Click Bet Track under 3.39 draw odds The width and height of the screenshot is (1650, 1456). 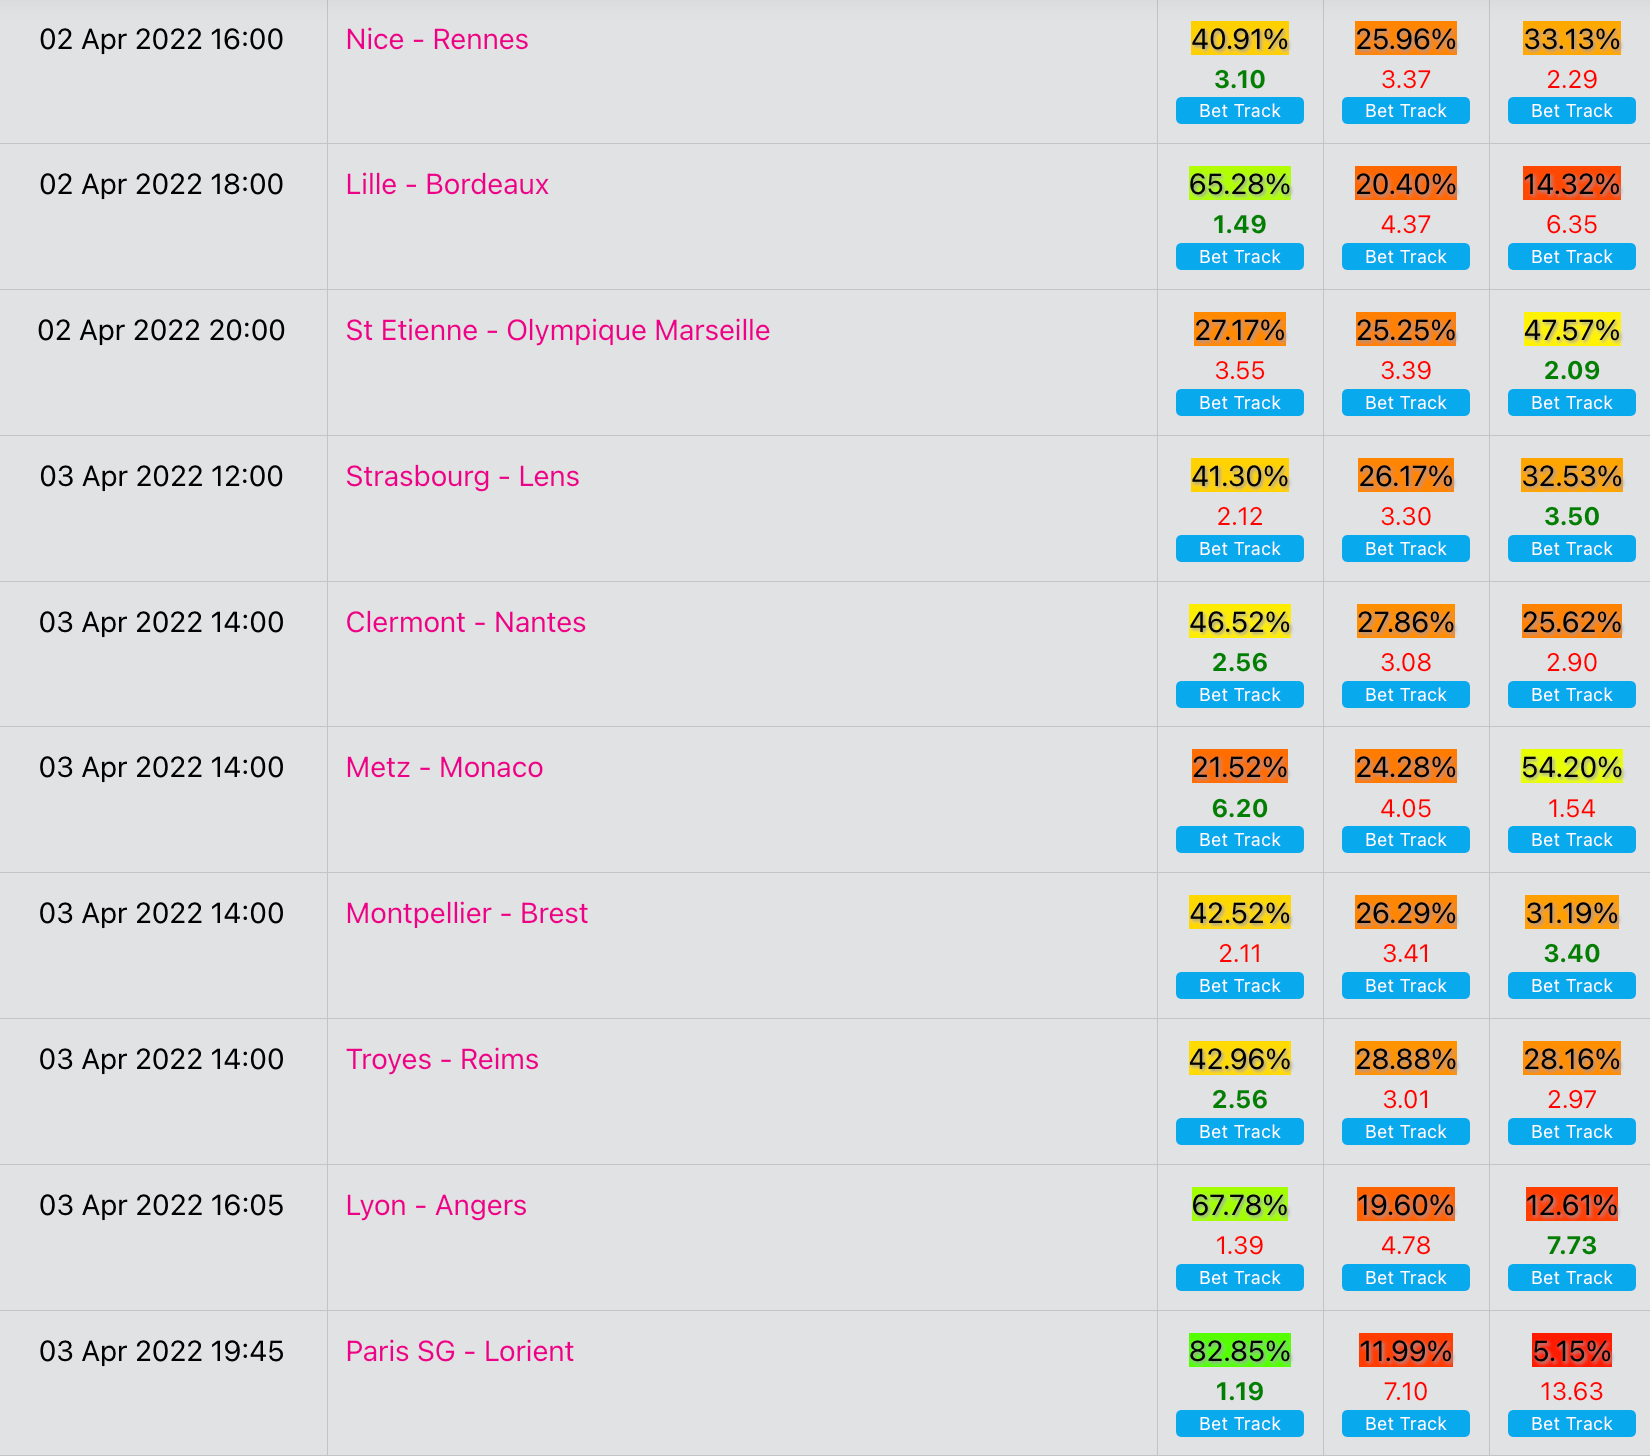pos(1406,403)
